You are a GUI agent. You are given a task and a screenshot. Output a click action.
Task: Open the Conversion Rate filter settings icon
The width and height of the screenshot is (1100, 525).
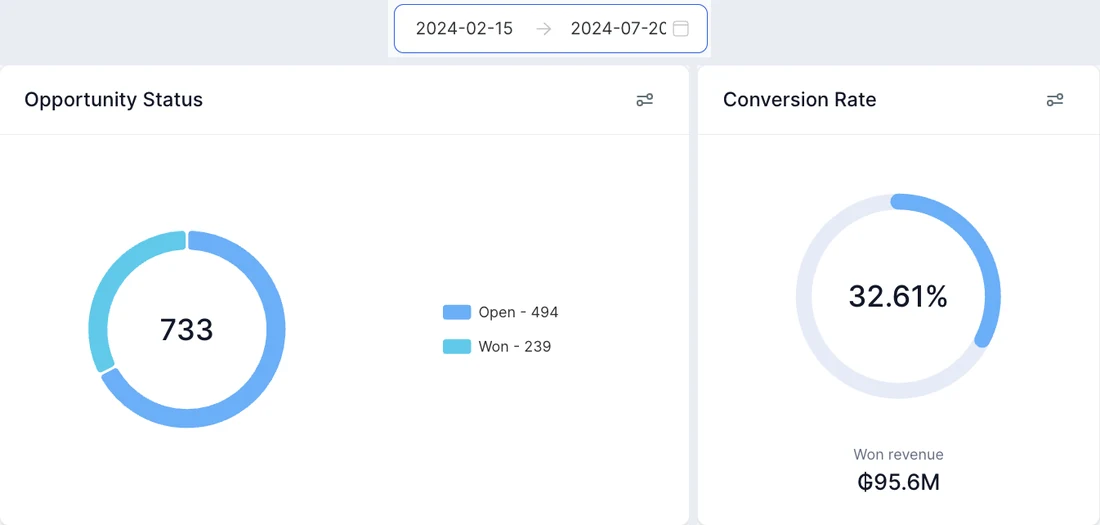pyautogui.click(x=1054, y=100)
